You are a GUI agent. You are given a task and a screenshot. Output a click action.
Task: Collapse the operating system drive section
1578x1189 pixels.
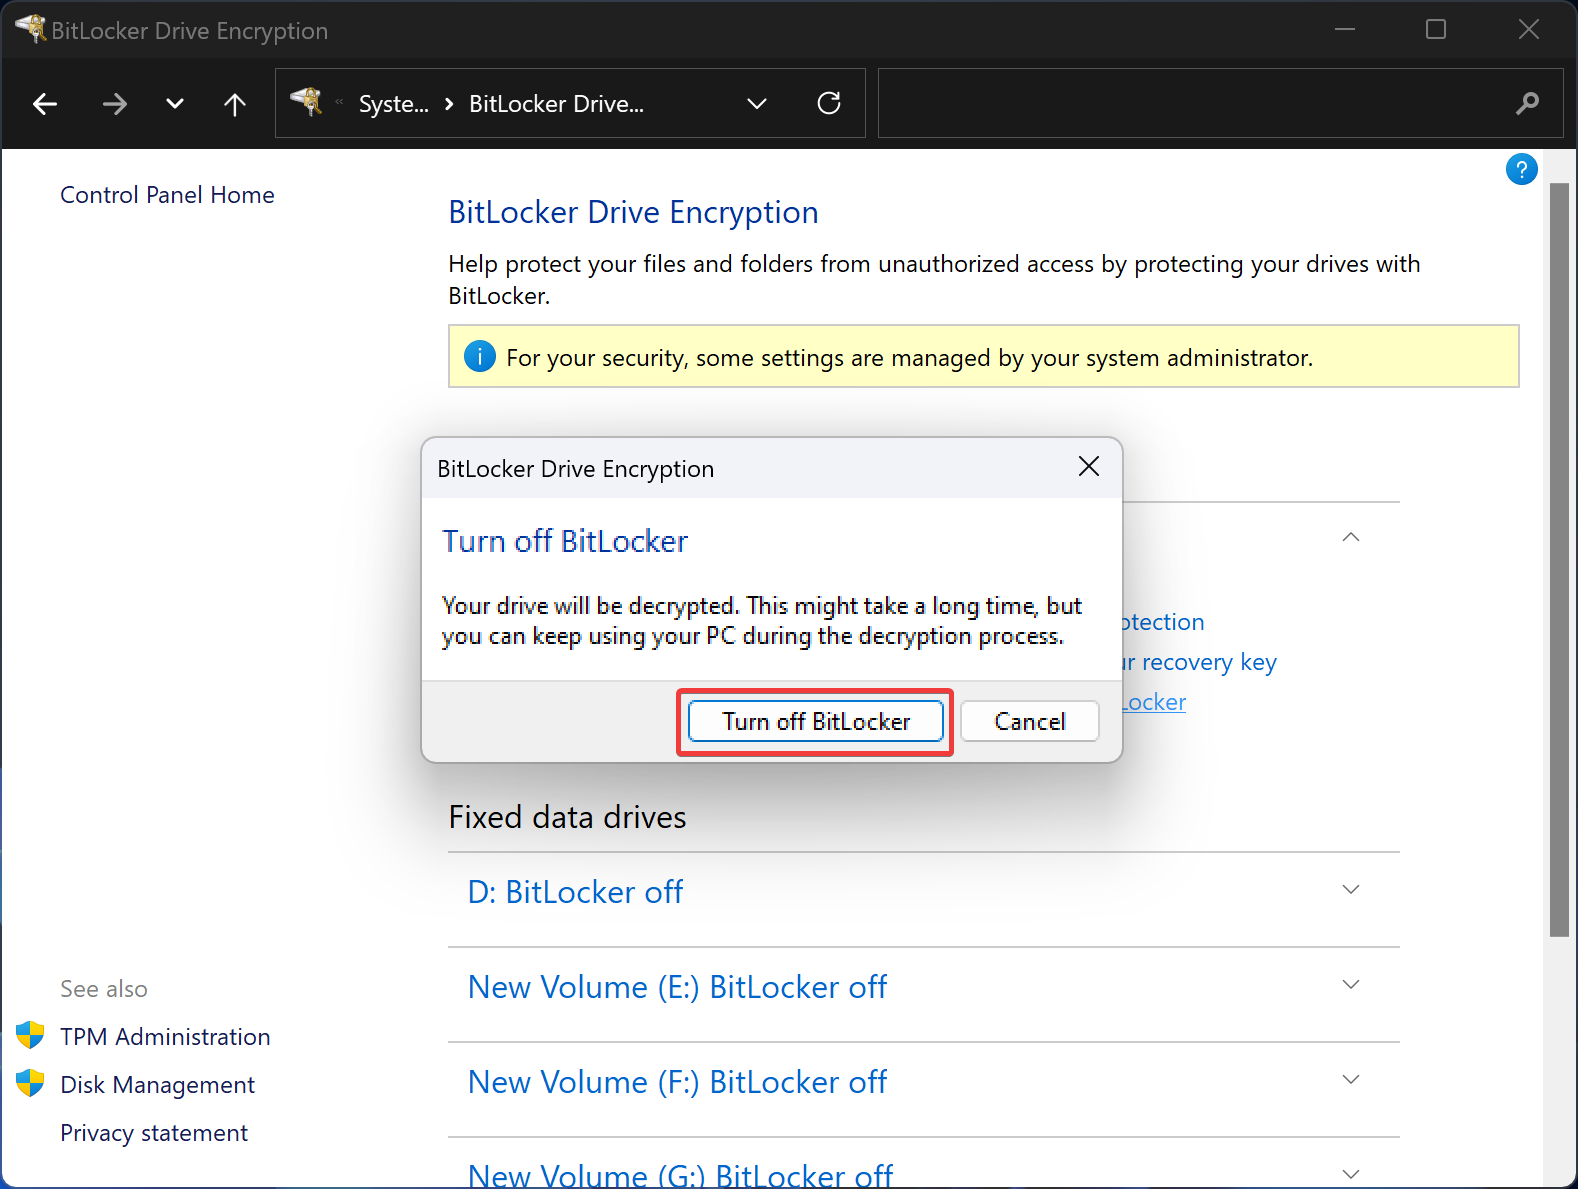click(x=1351, y=537)
